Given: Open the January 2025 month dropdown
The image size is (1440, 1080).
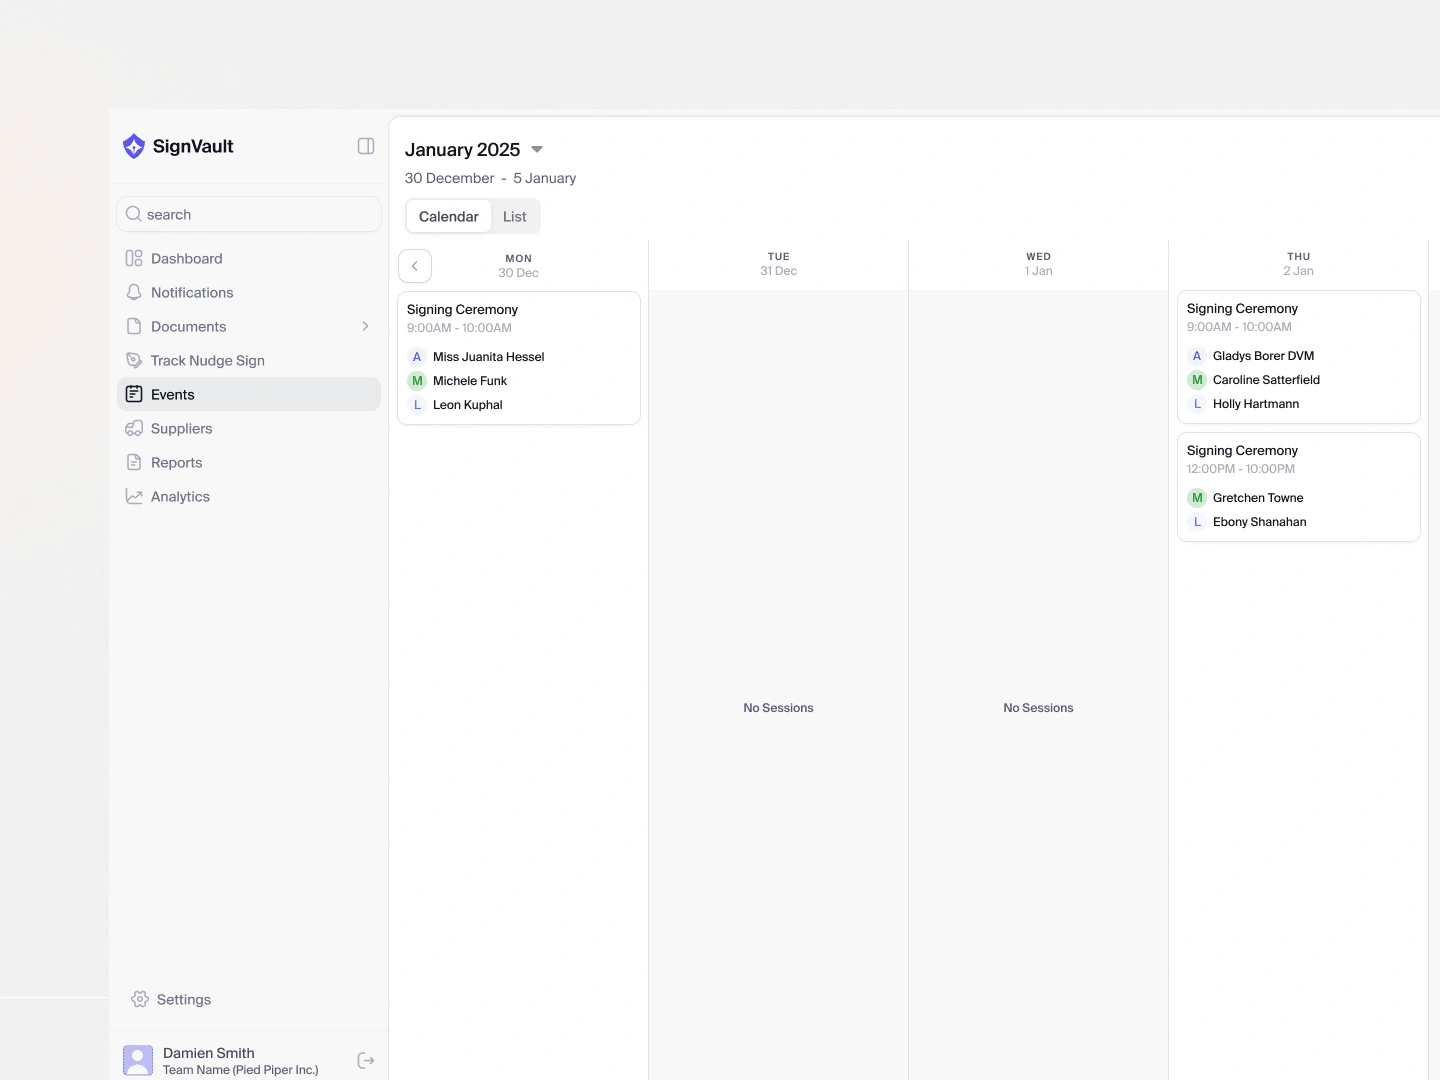Looking at the screenshot, I should 537,150.
